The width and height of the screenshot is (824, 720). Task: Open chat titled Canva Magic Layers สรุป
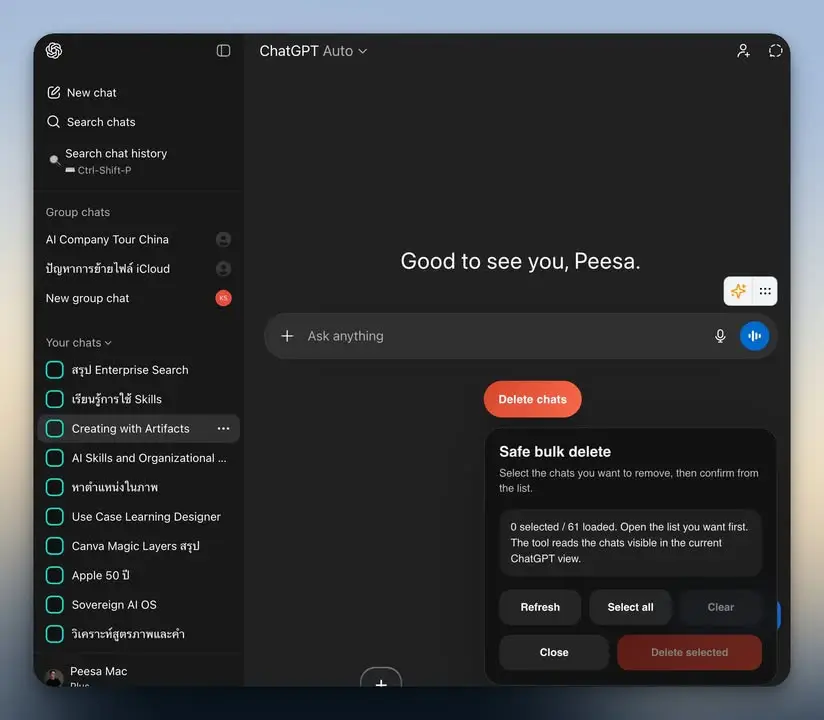(x=136, y=546)
